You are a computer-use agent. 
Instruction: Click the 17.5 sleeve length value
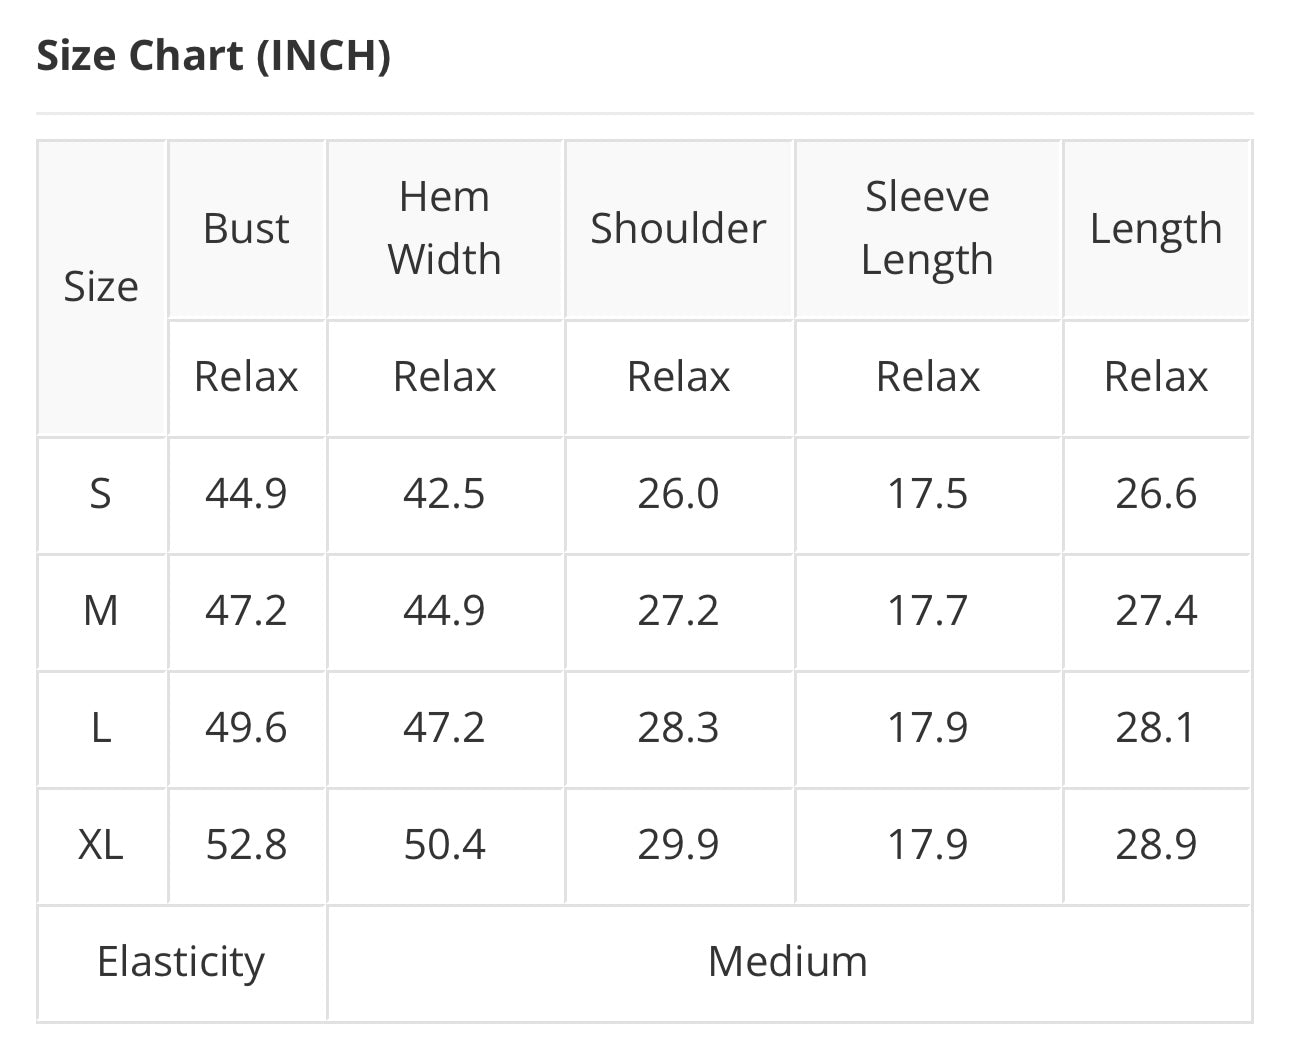pos(927,494)
